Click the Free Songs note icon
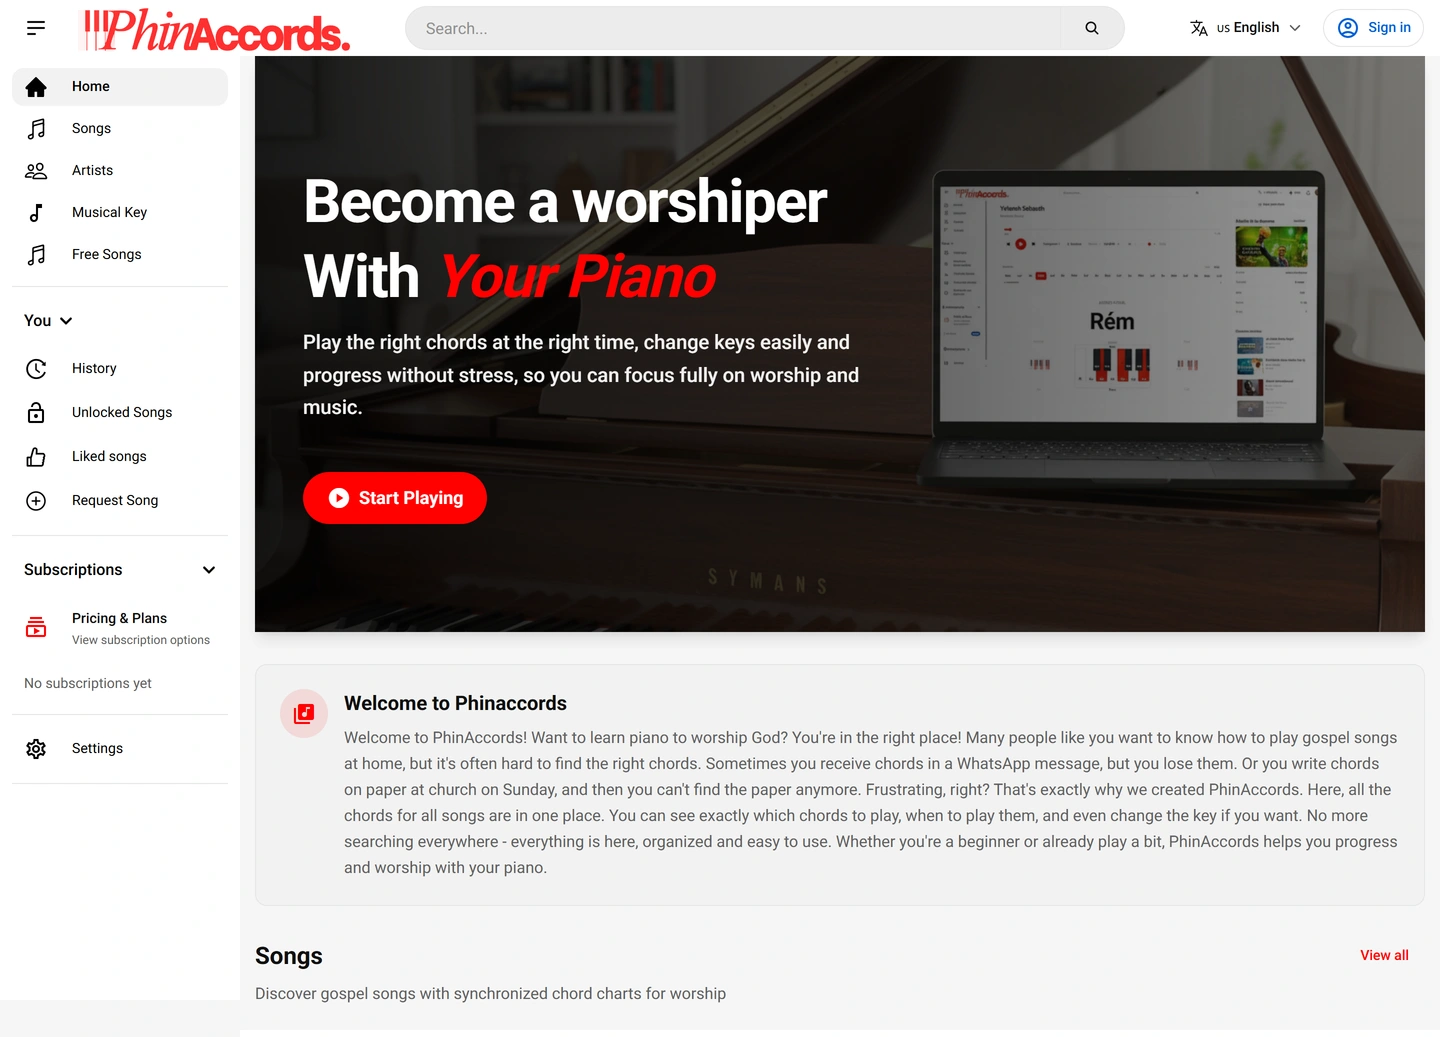The height and width of the screenshot is (1037, 1440). coord(36,255)
